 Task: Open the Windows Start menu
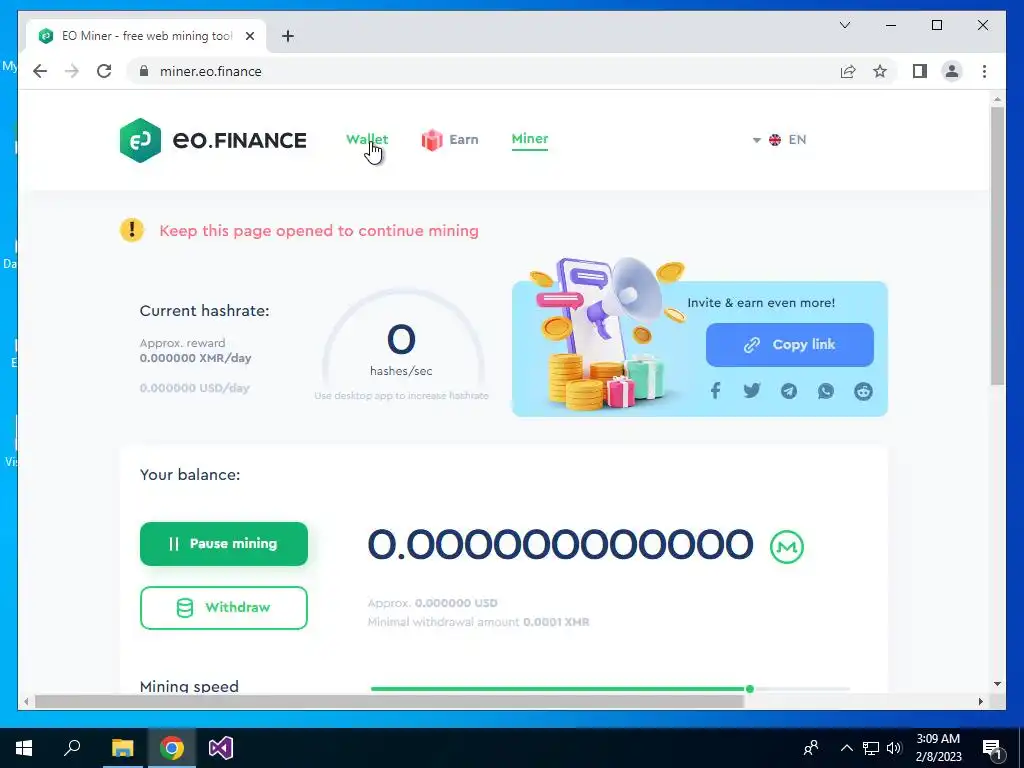coord(24,748)
